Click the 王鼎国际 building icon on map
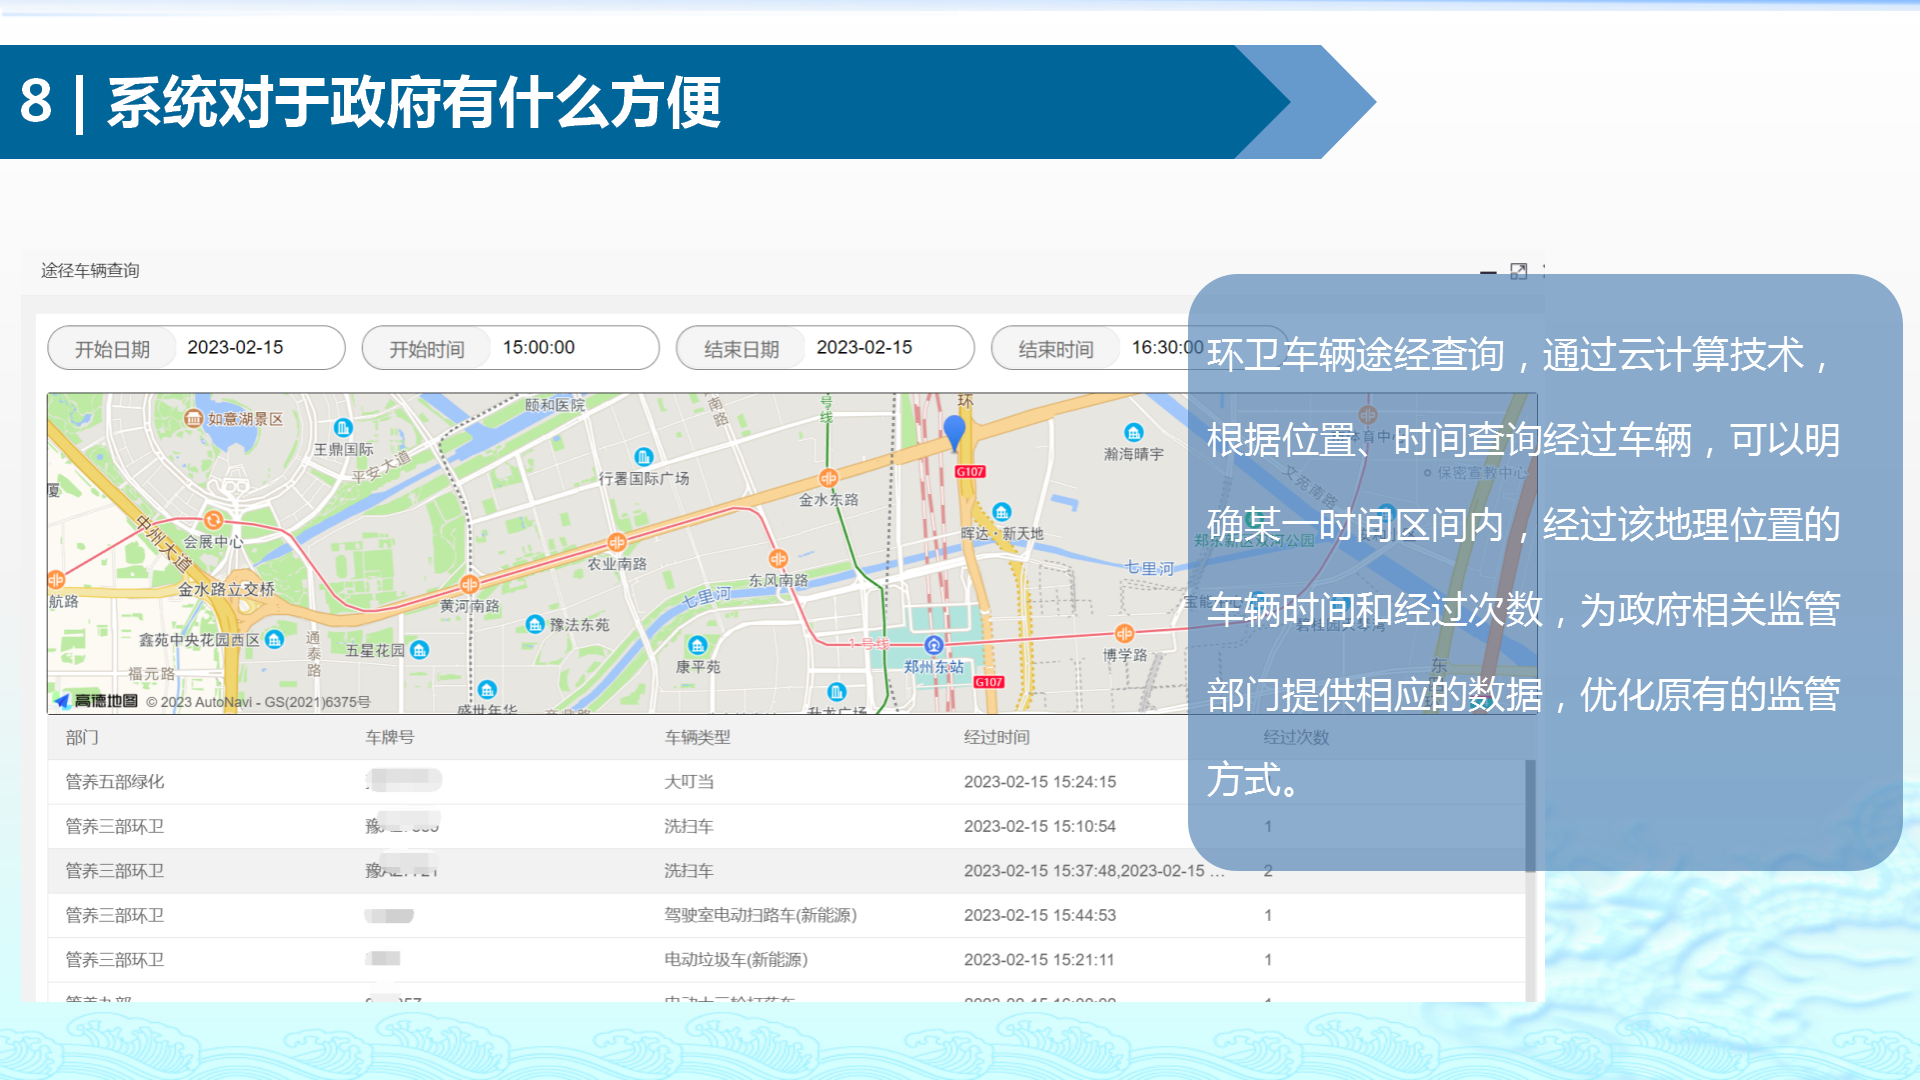This screenshot has width=1920, height=1080. [343, 428]
